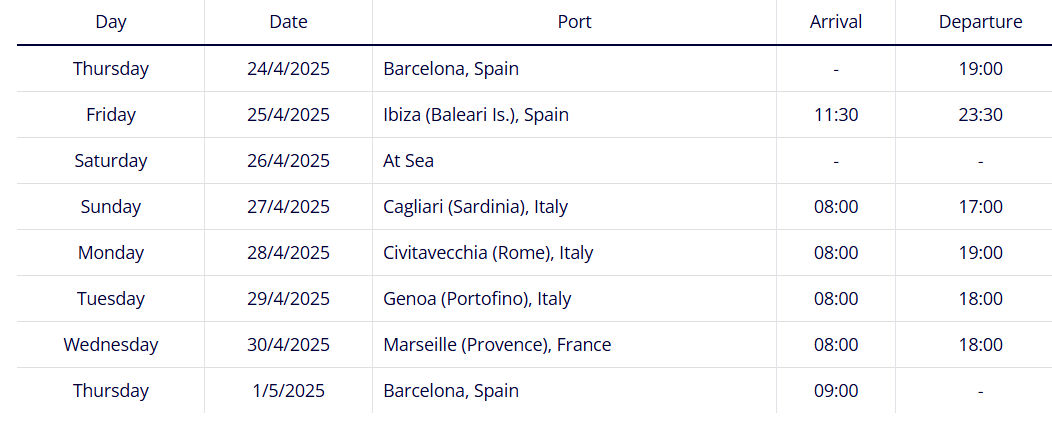1052x431 pixels.
Task: Select Civitavecchia (Rome), Italy port
Action: tap(488, 253)
